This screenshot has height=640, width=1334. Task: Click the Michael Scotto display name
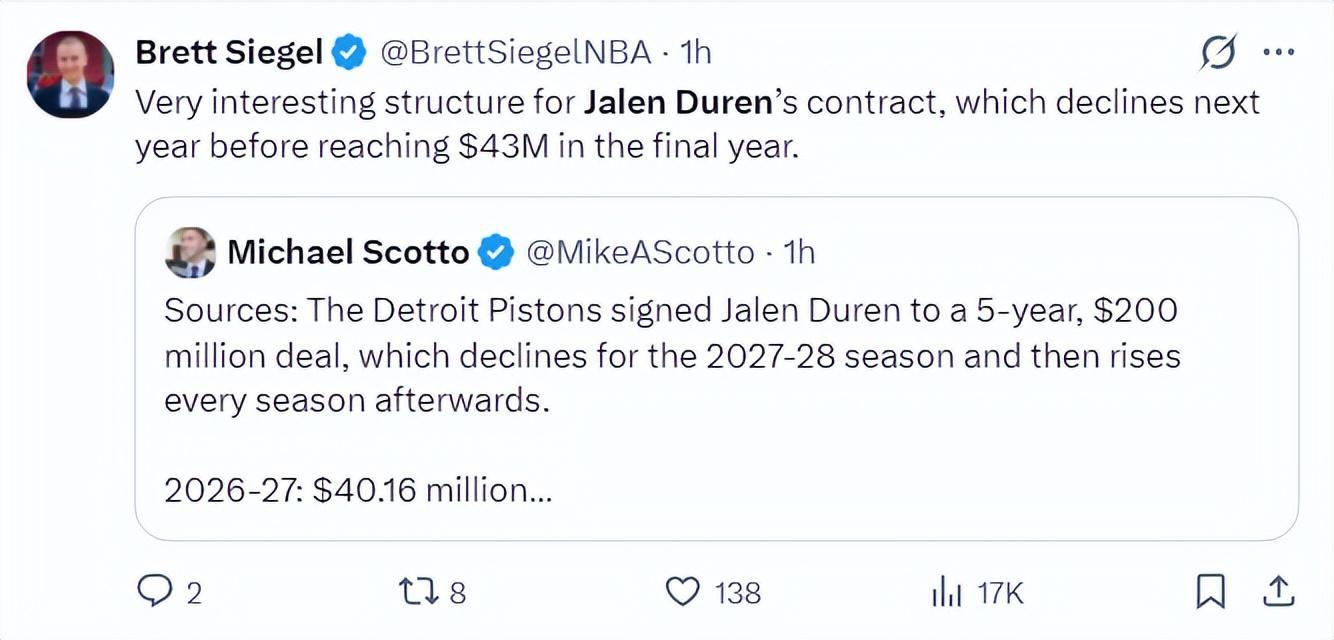pos(348,252)
